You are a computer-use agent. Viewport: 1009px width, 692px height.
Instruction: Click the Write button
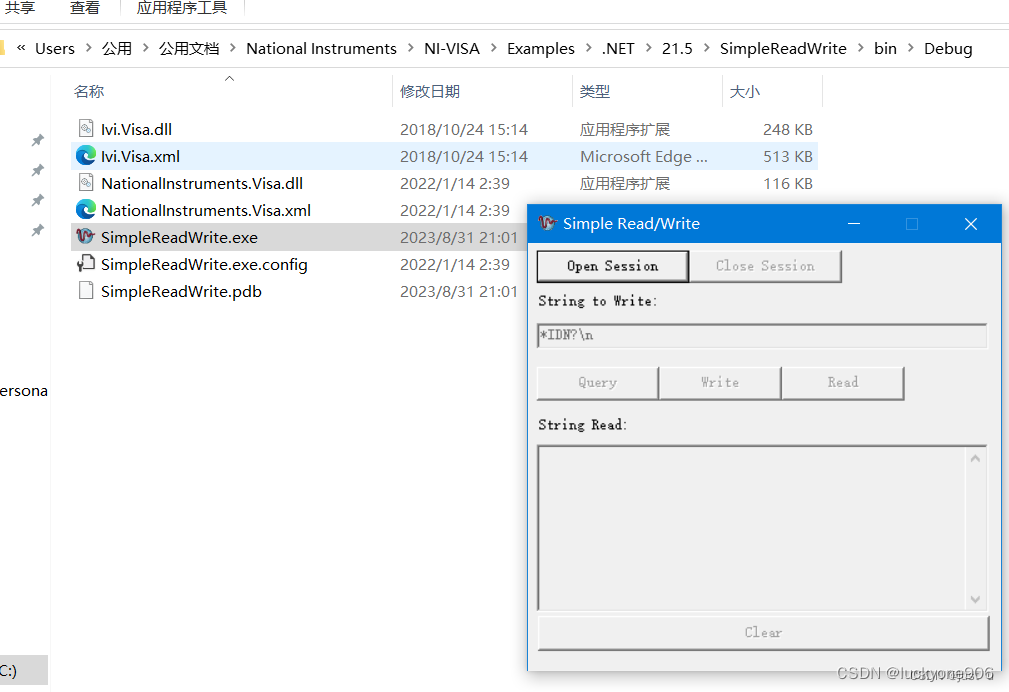720,383
